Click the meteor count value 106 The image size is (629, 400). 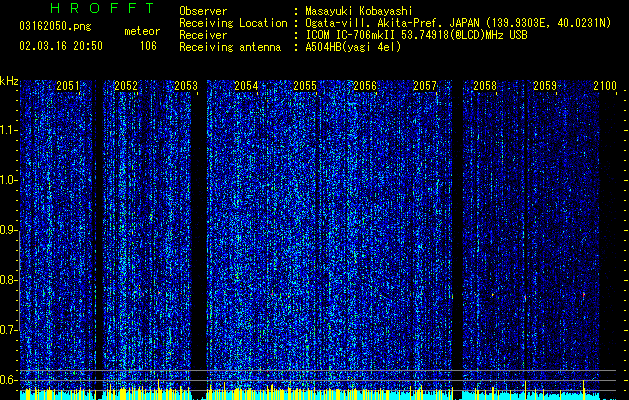[x=148, y=46]
